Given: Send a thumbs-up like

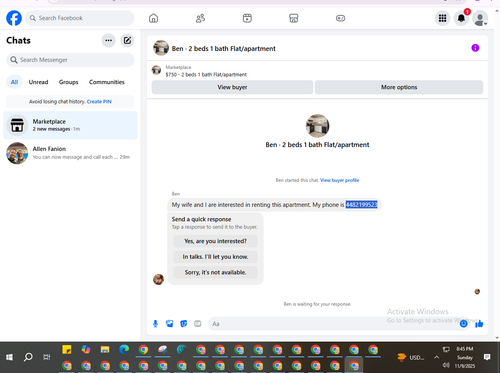Looking at the screenshot, I should 479,324.
